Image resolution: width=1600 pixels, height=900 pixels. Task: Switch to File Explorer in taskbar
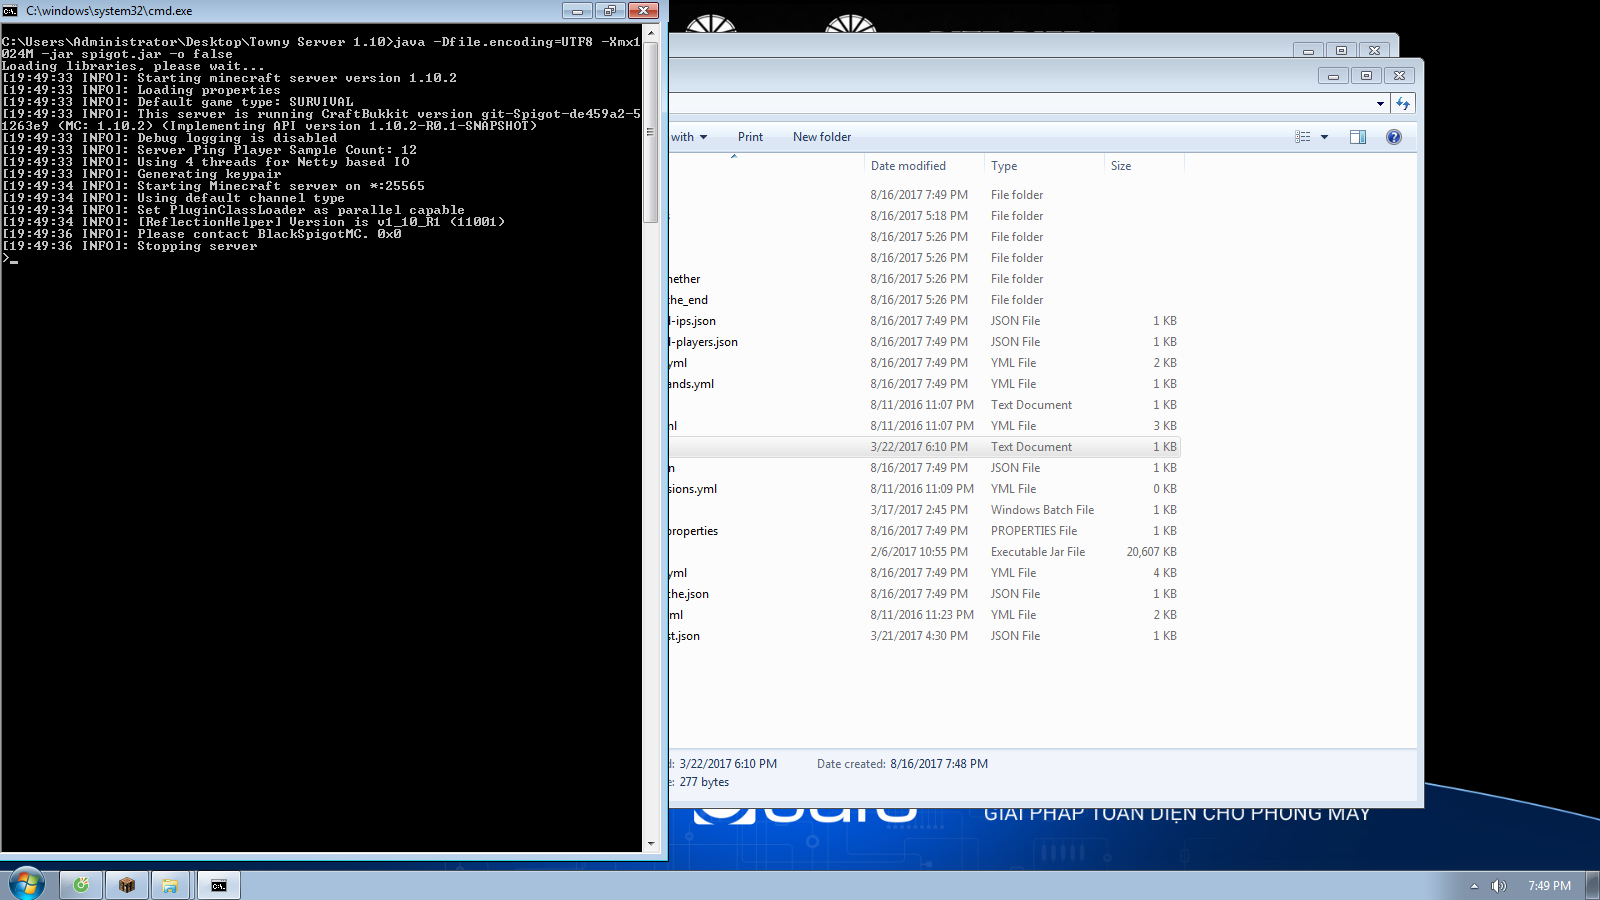[x=170, y=885]
